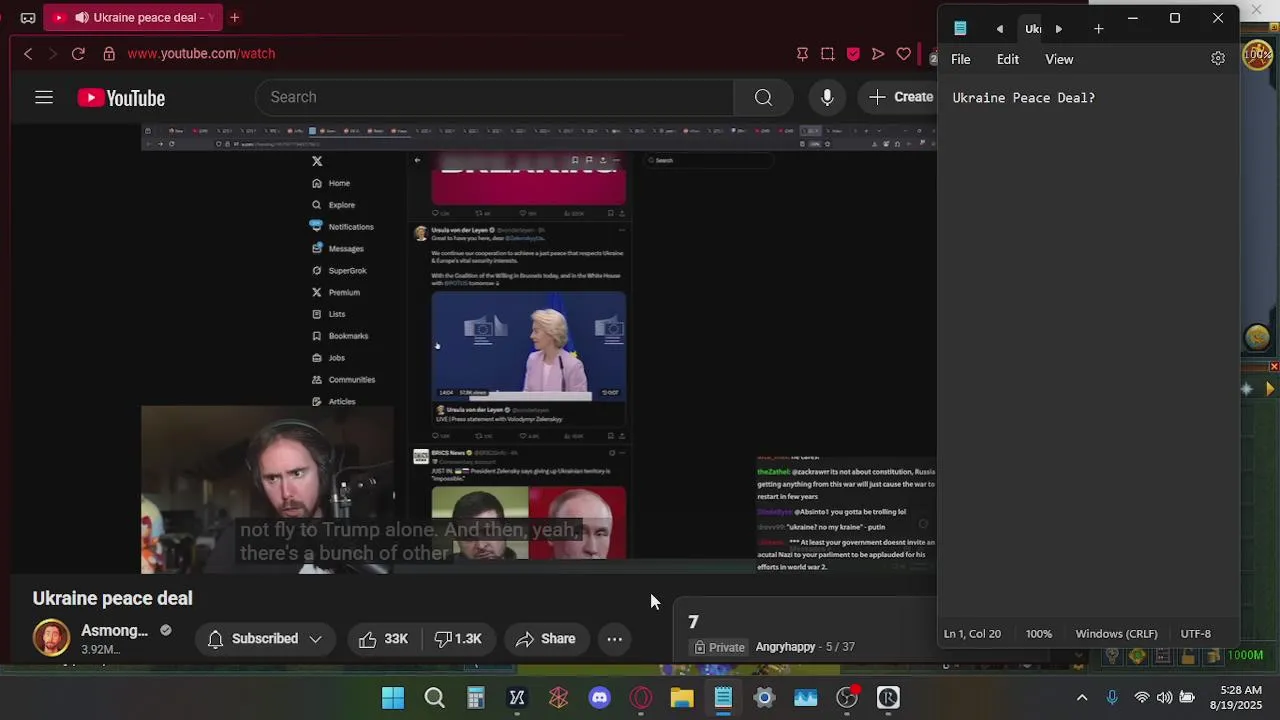Click the Share button below the video
Viewport: 1280px width, 720px height.
tap(546, 639)
